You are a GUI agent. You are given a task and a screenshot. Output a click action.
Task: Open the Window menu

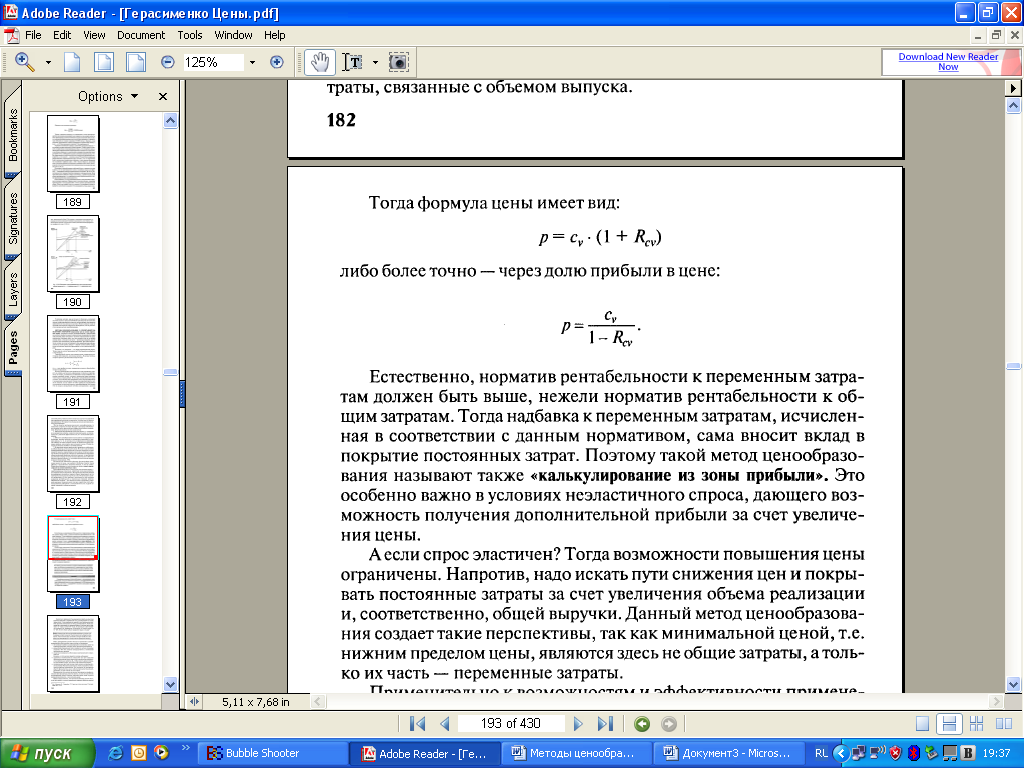pos(233,35)
